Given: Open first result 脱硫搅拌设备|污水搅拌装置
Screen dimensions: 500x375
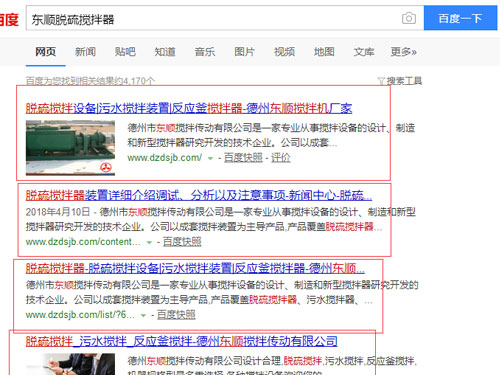Looking at the screenshot, I should (x=189, y=108).
